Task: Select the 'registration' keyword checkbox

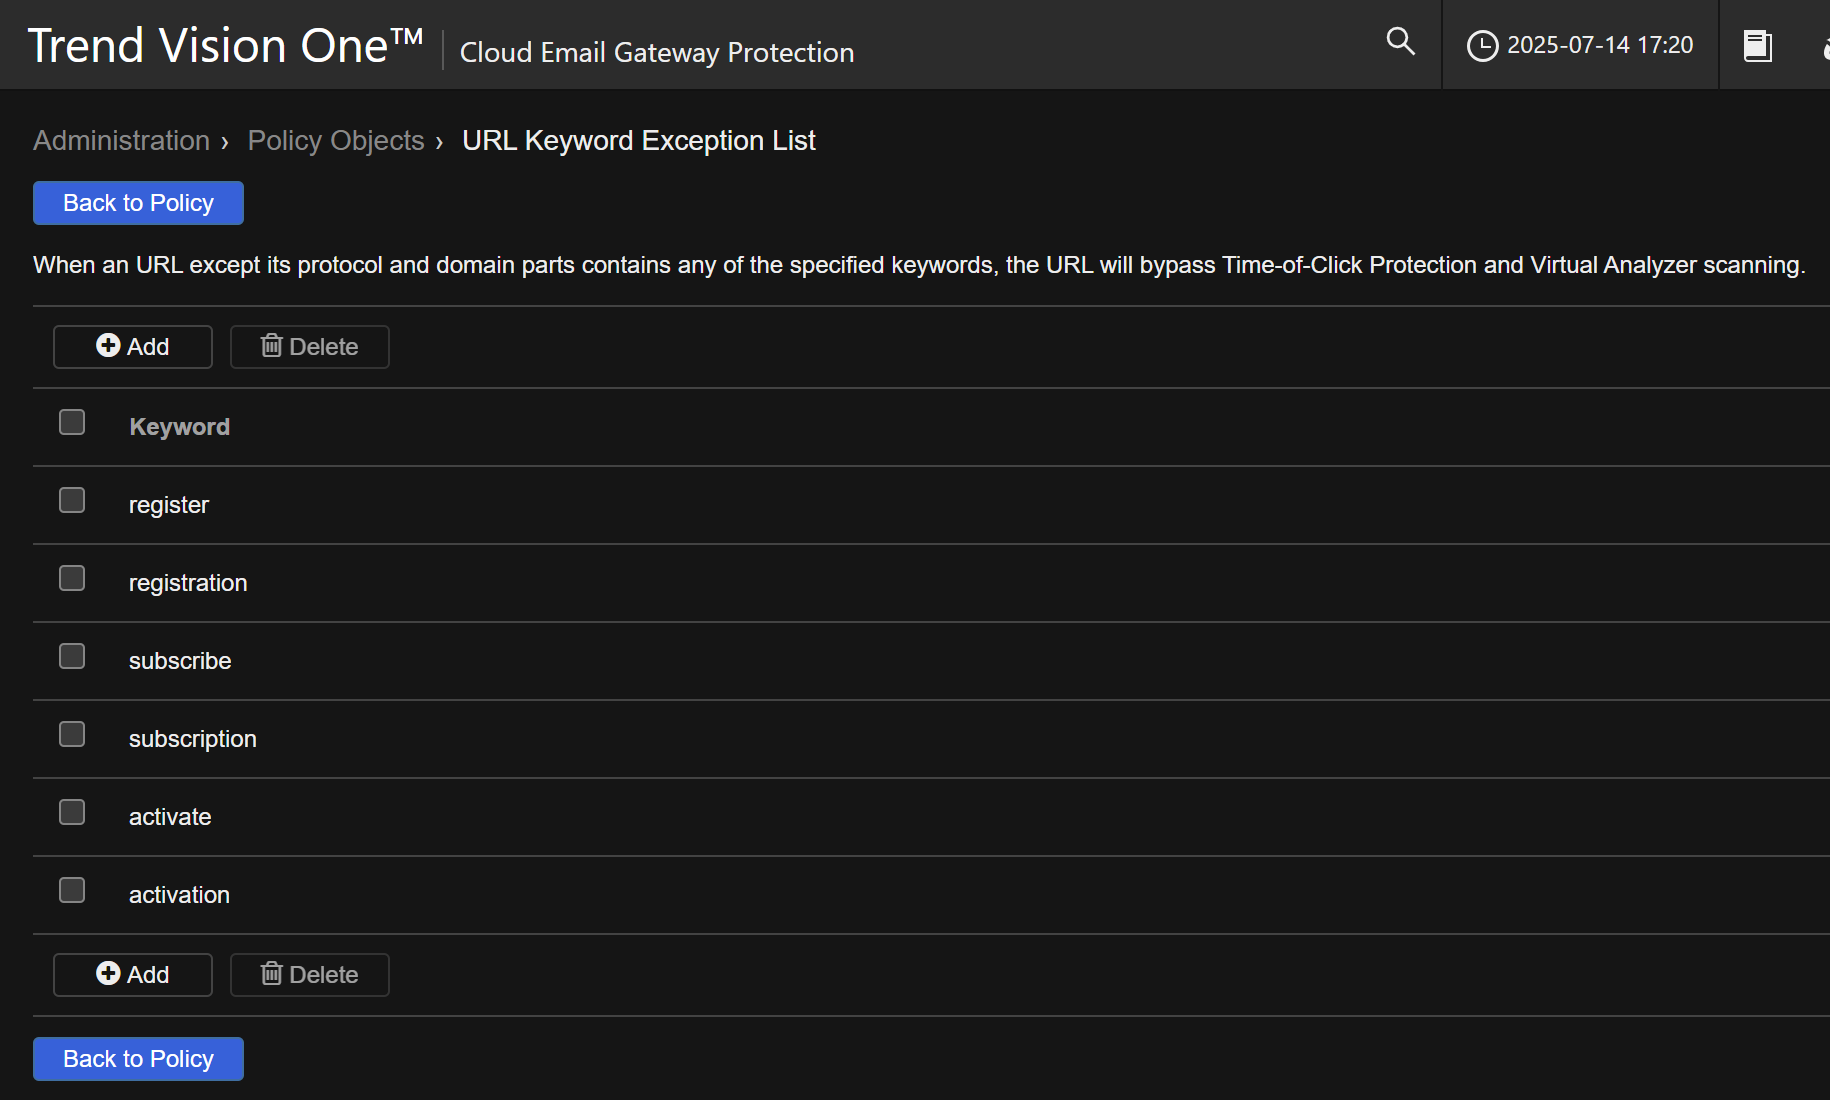Action: (72, 578)
